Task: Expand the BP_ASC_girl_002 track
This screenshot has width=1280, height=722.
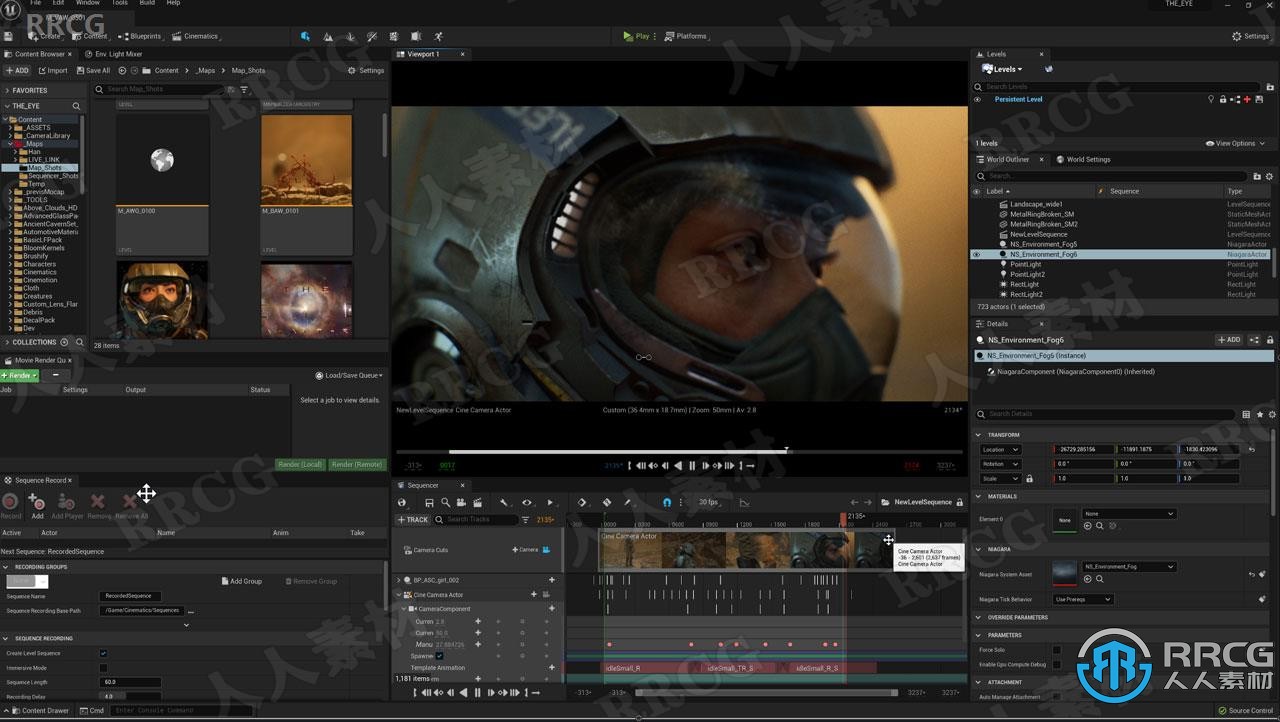Action: click(x=398, y=580)
